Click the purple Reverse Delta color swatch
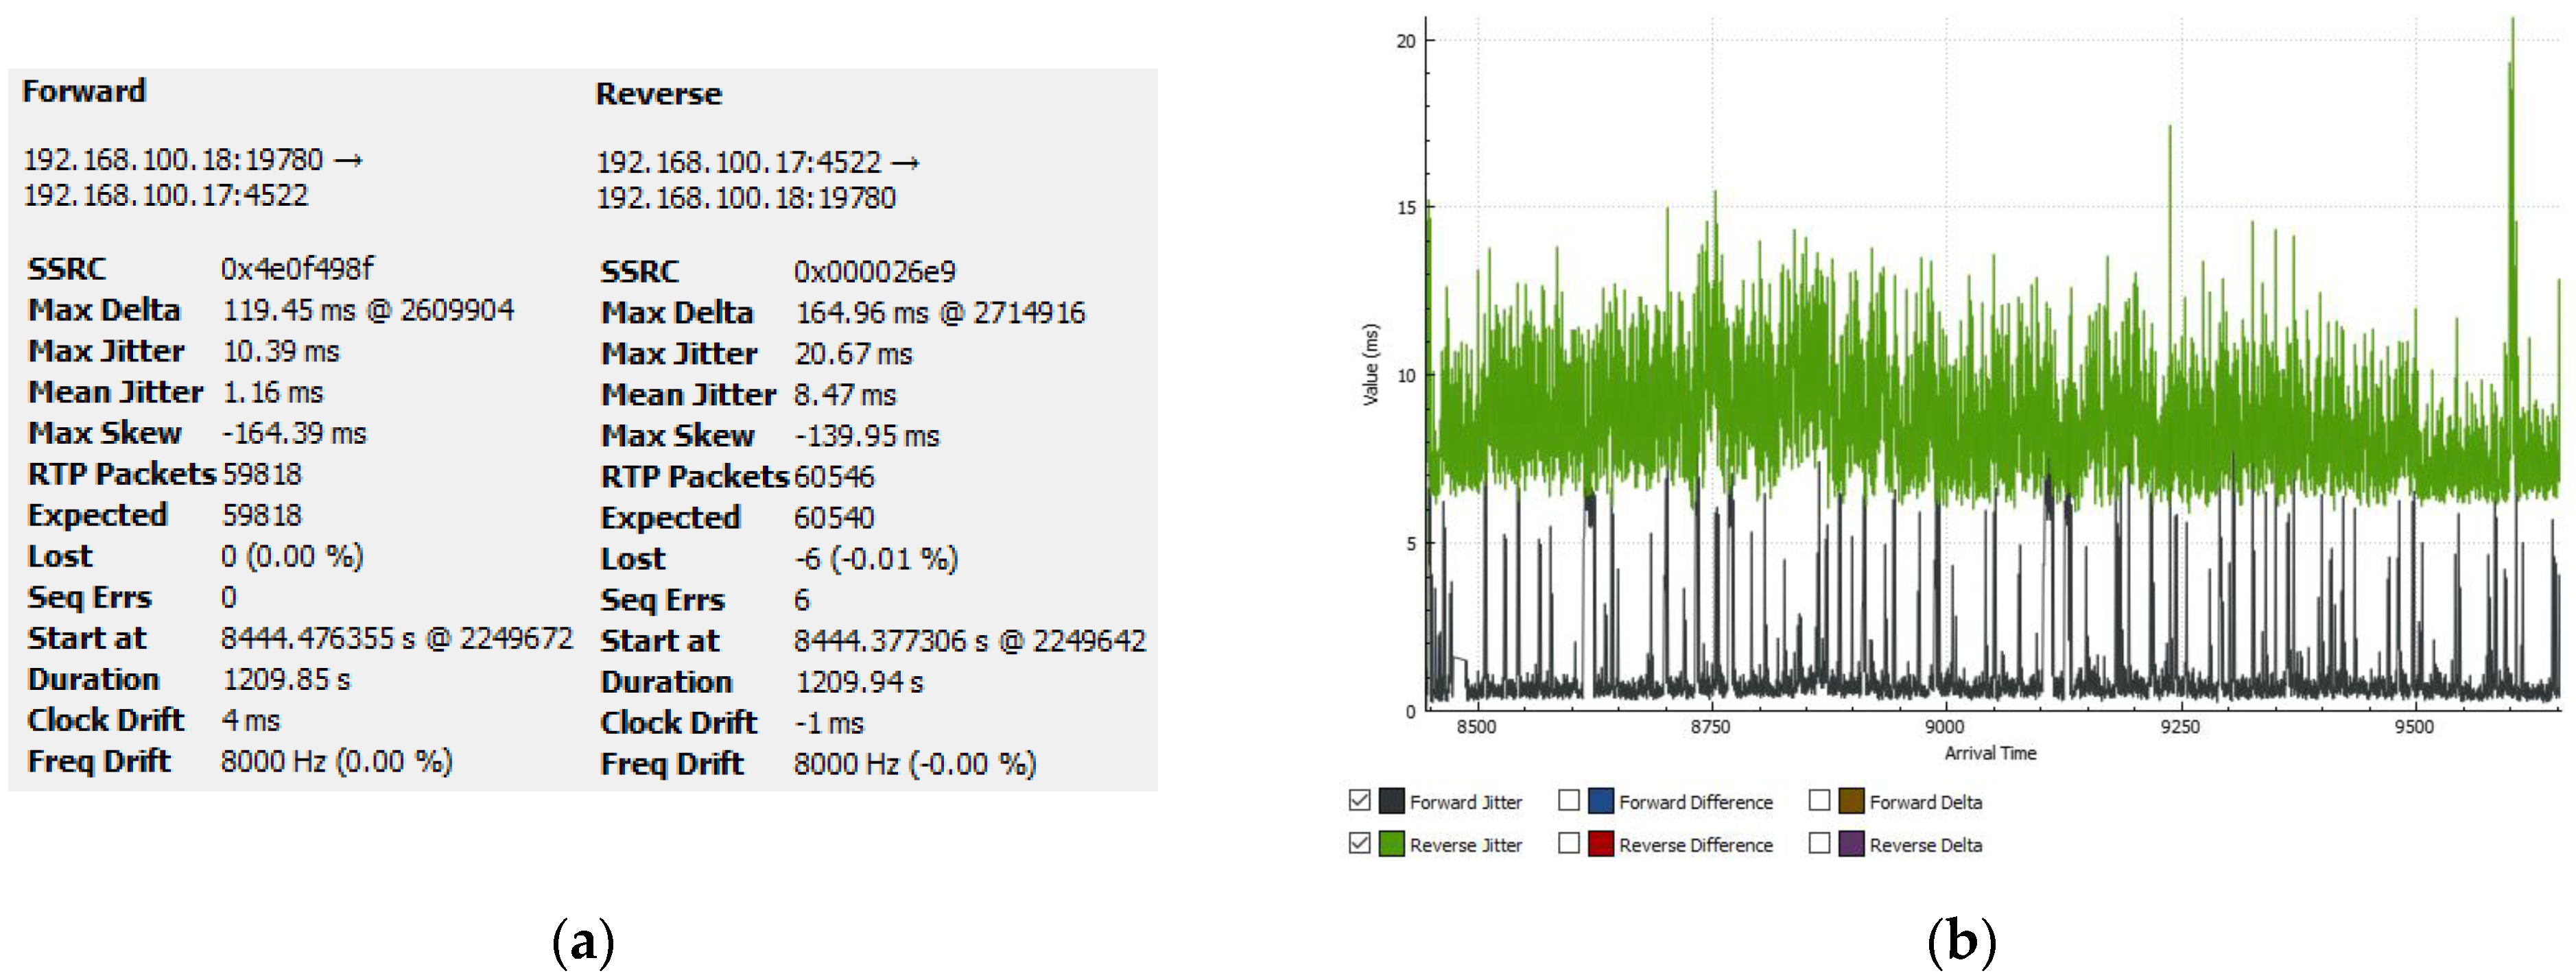The image size is (2576, 980). click(x=1851, y=843)
